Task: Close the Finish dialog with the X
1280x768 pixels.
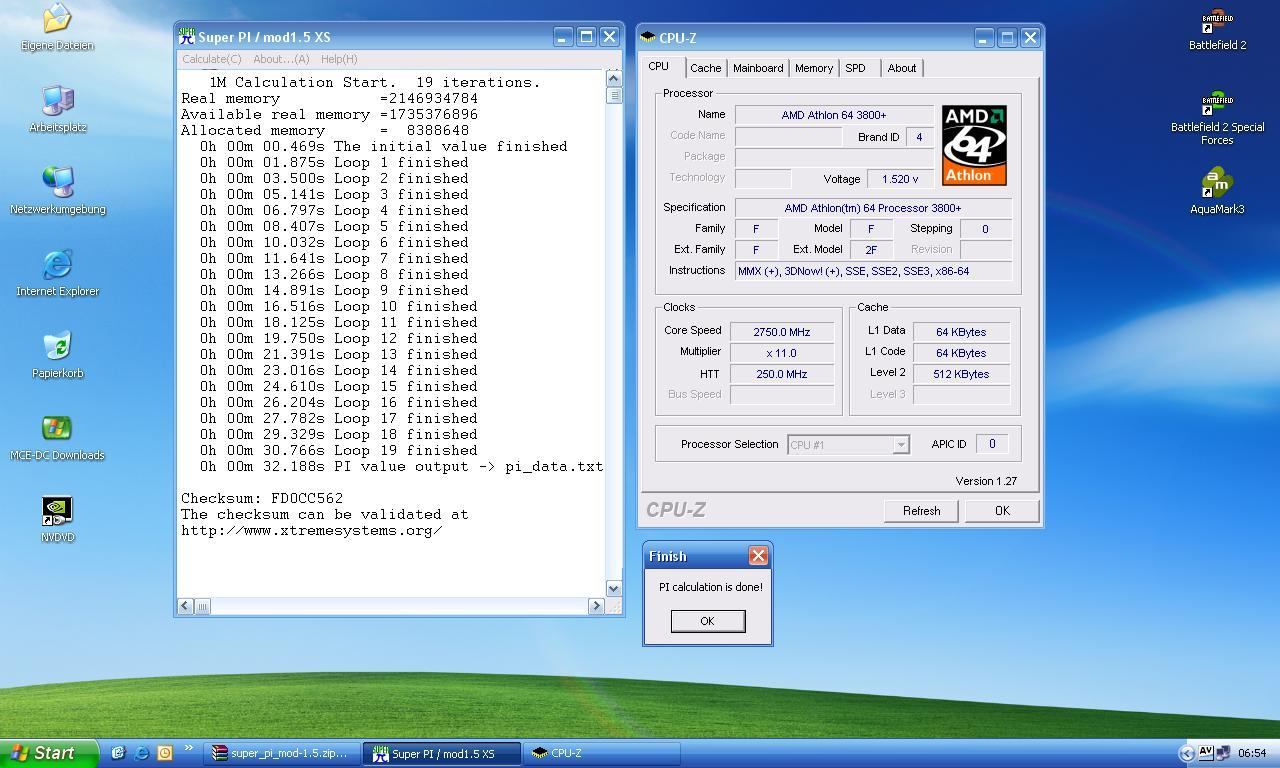Action: [758, 556]
